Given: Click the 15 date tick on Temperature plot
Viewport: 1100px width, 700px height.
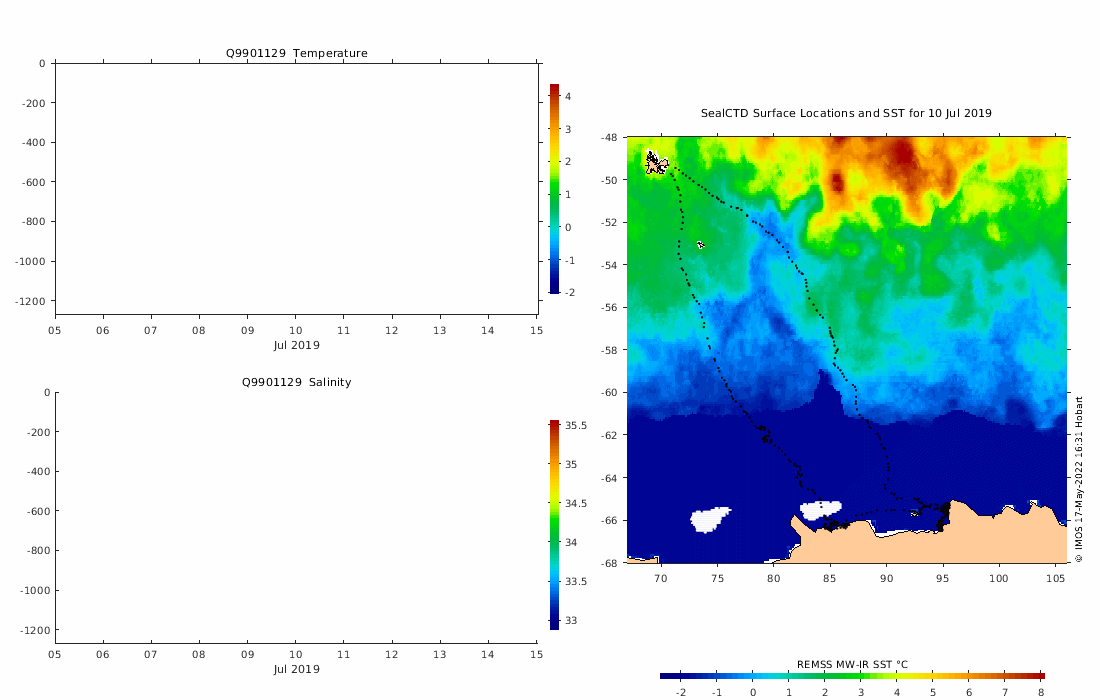Looking at the screenshot, I should pos(536,330).
